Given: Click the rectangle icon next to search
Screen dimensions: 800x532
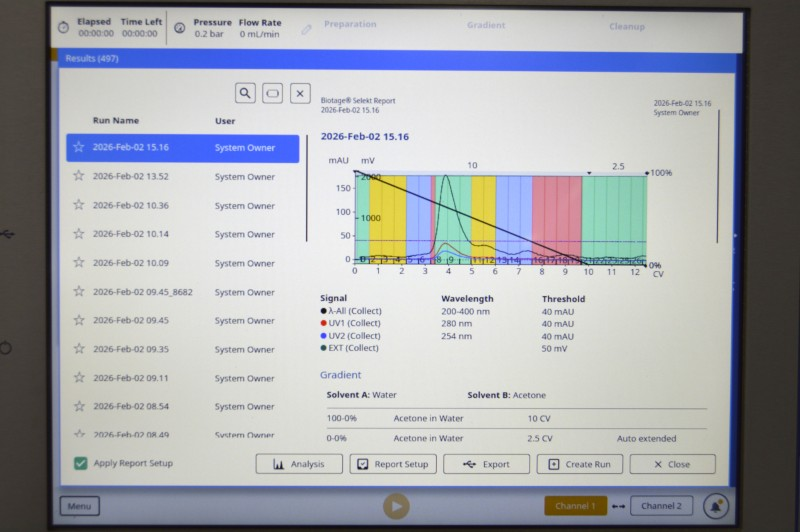Looking at the screenshot, I should 273,93.
